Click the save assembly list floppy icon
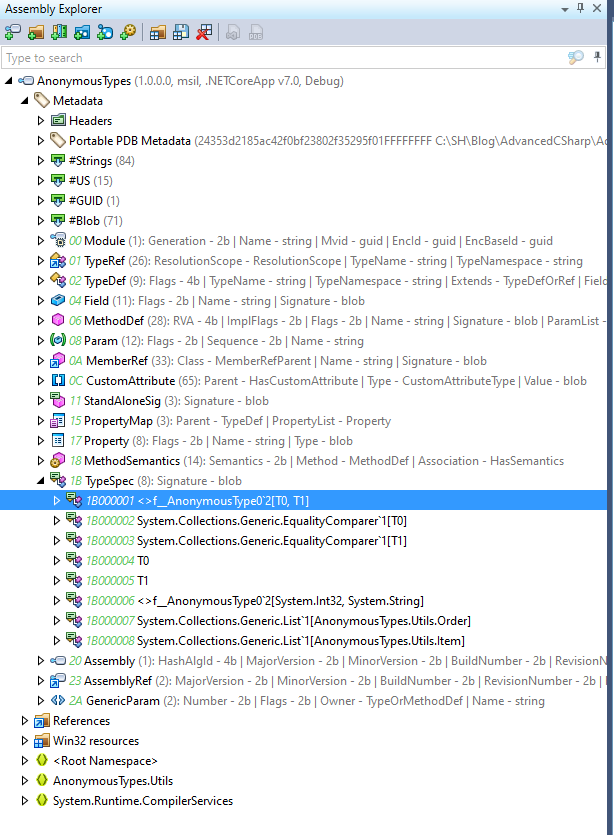This screenshot has width=614, height=835. pyautogui.click(x=181, y=32)
